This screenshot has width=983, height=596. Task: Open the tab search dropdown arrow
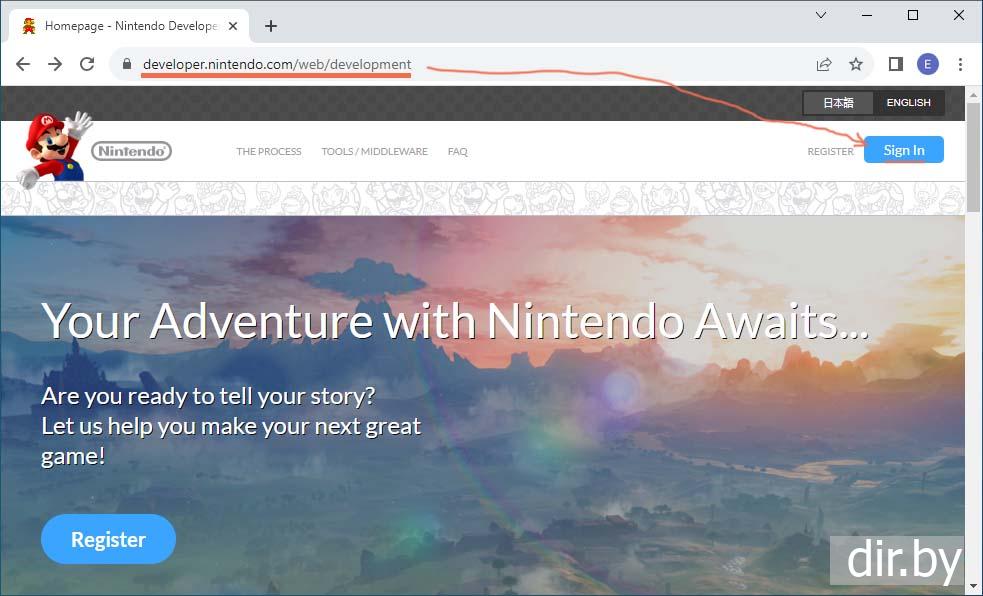tap(821, 15)
